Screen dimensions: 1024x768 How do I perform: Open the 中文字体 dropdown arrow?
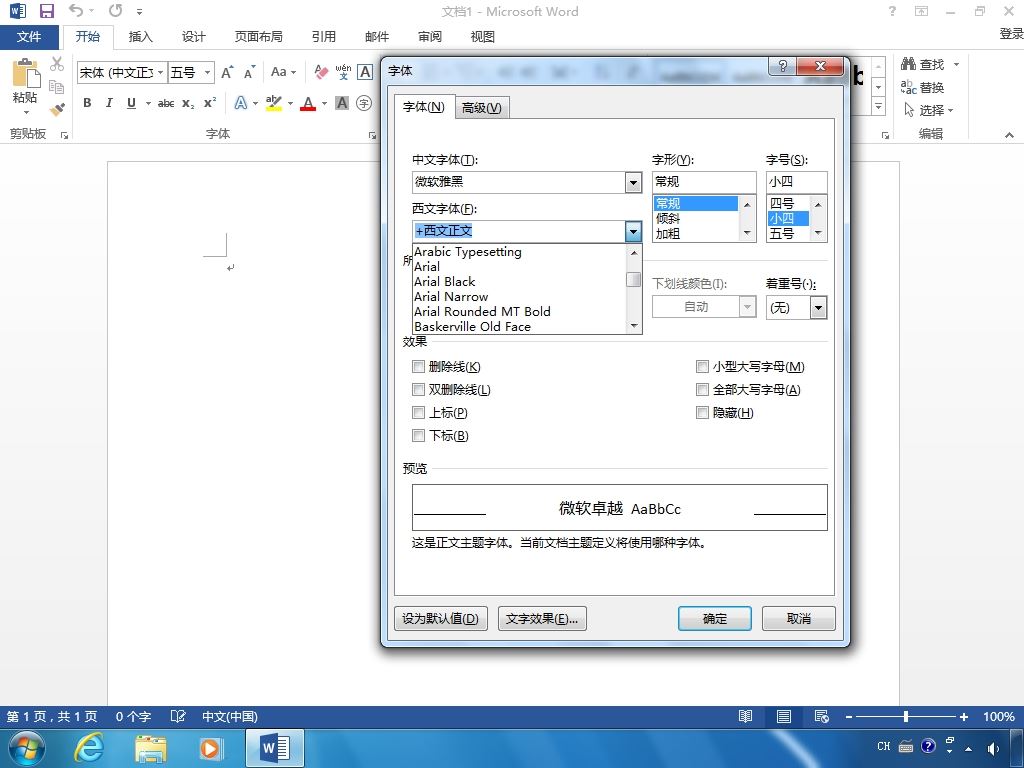pos(633,182)
